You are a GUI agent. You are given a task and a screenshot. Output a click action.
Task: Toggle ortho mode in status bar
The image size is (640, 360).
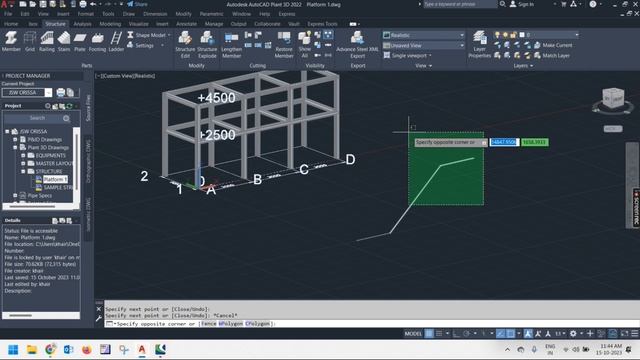456,334
